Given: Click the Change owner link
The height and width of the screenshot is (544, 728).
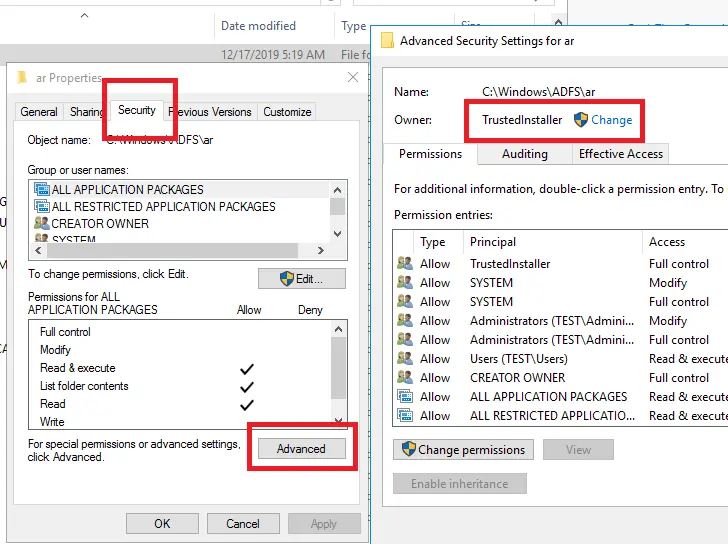Looking at the screenshot, I should pyautogui.click(x=611, y=120).
